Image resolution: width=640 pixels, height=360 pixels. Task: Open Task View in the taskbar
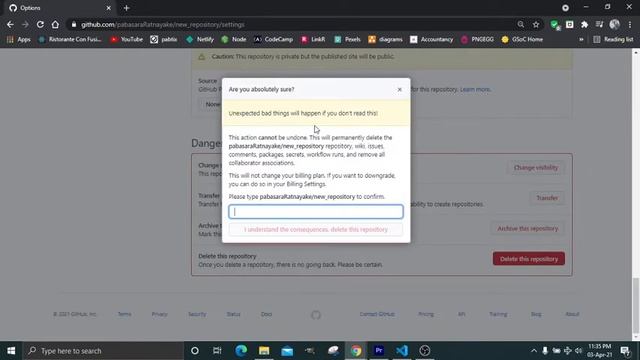pos(217,351)
